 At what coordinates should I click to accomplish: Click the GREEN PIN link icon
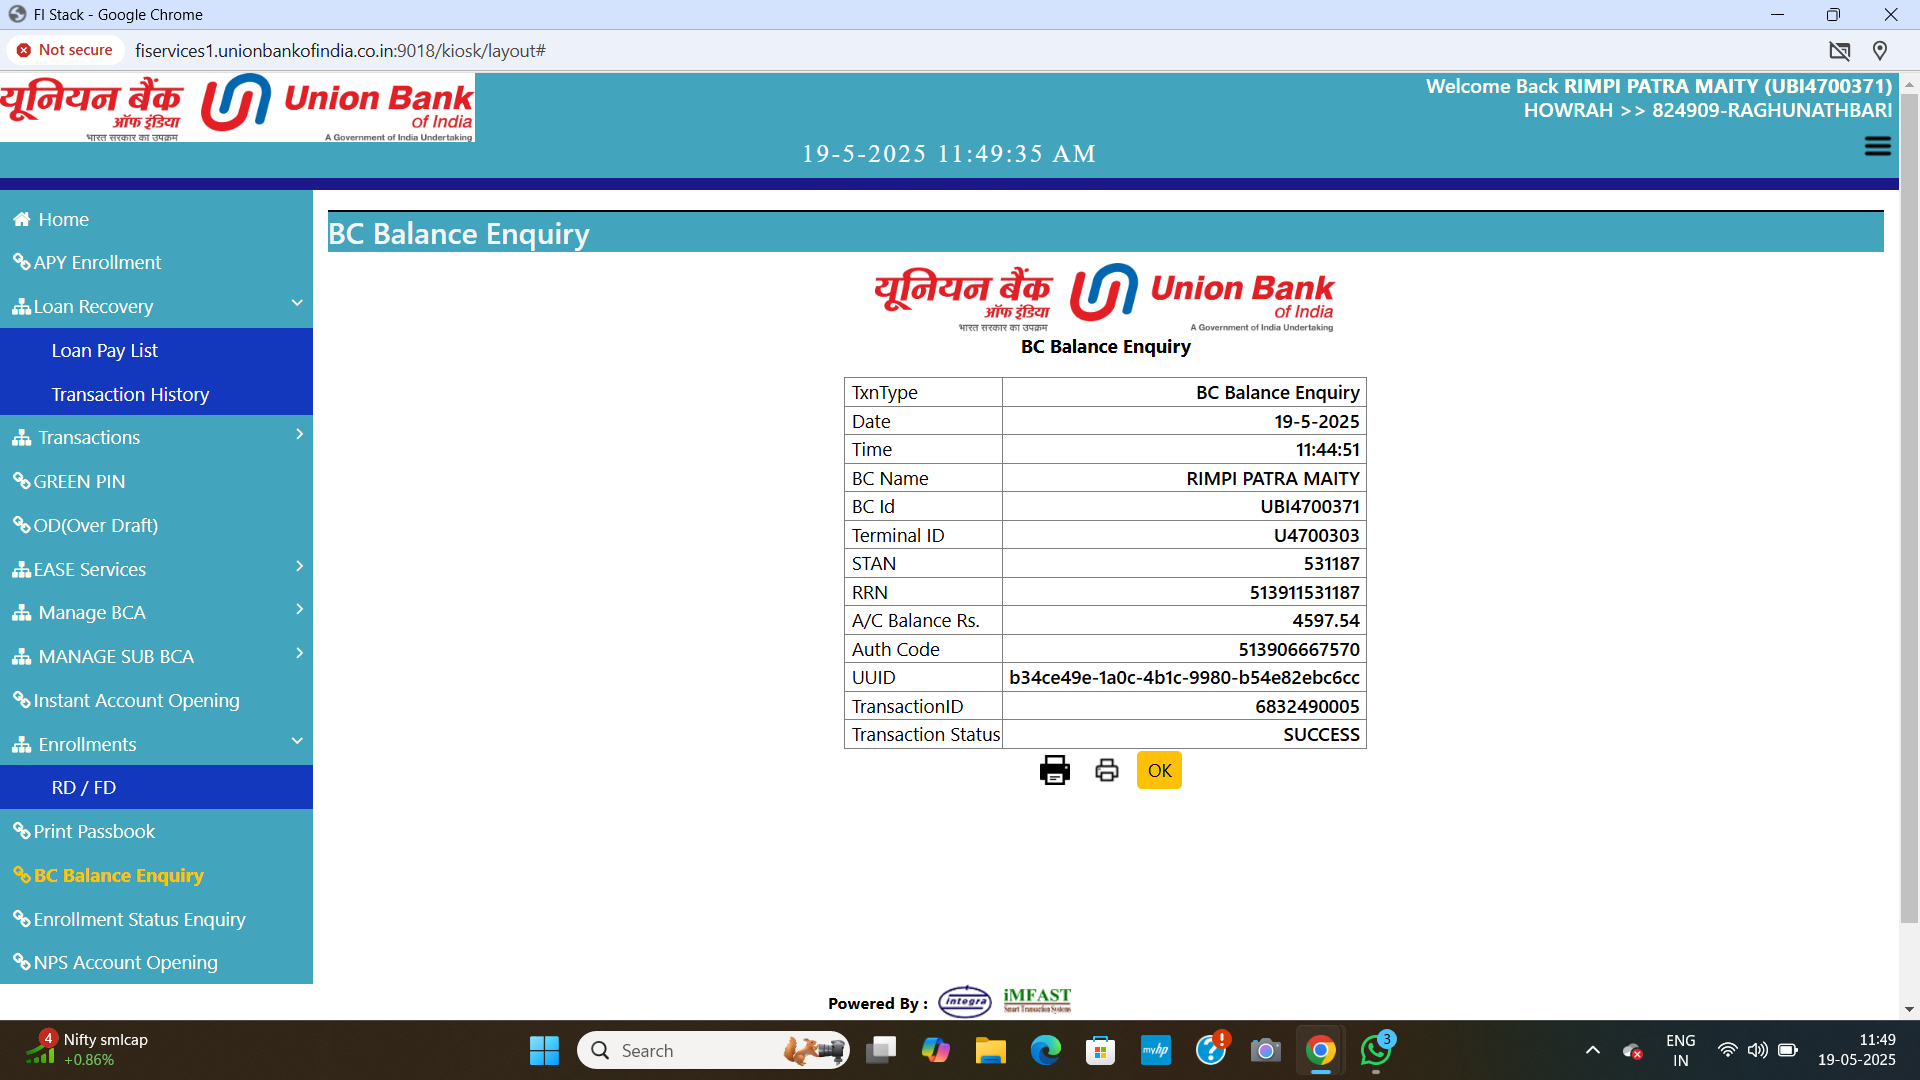click(x=21, y=481)
